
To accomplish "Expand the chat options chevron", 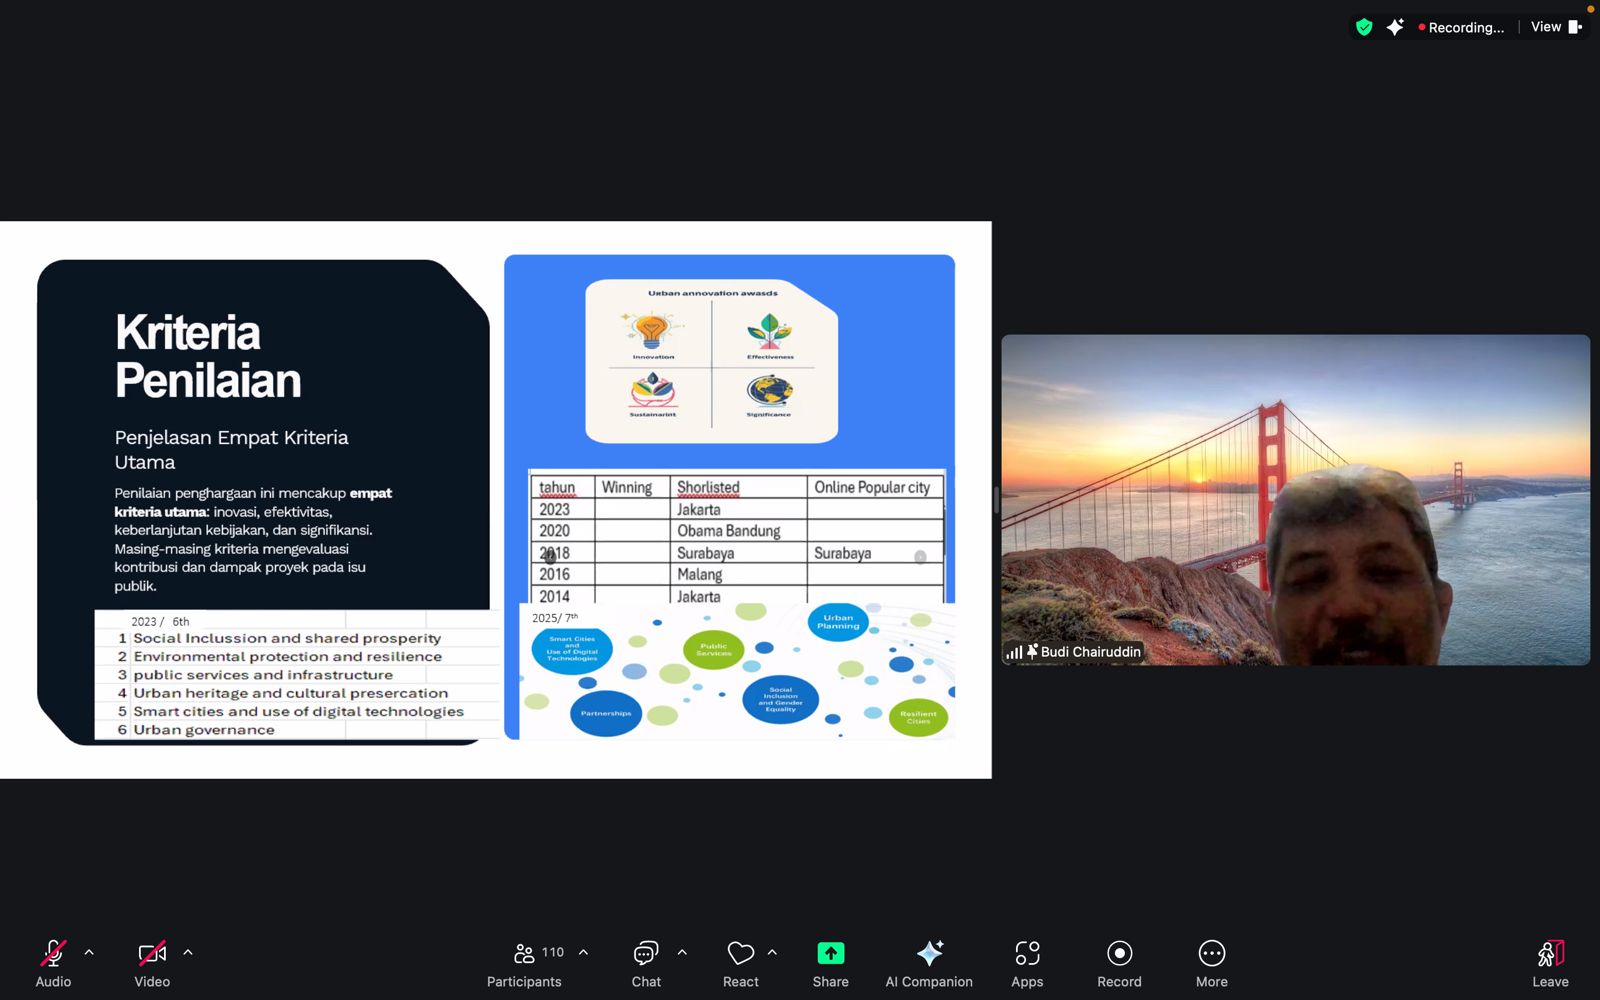I will [x=682, y=953].
